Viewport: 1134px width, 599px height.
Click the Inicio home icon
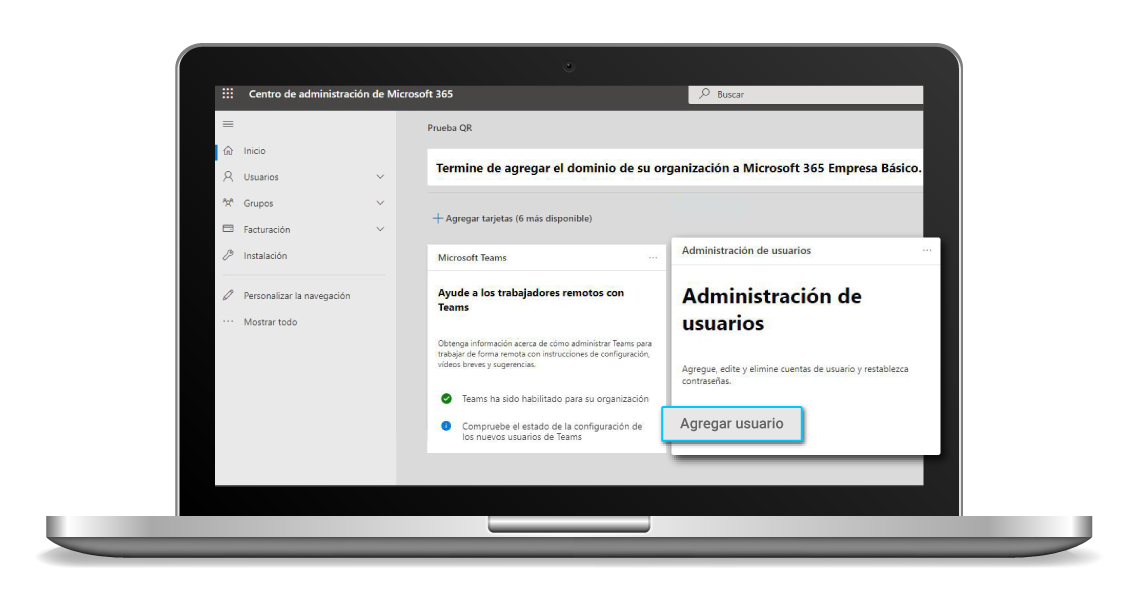229,150
